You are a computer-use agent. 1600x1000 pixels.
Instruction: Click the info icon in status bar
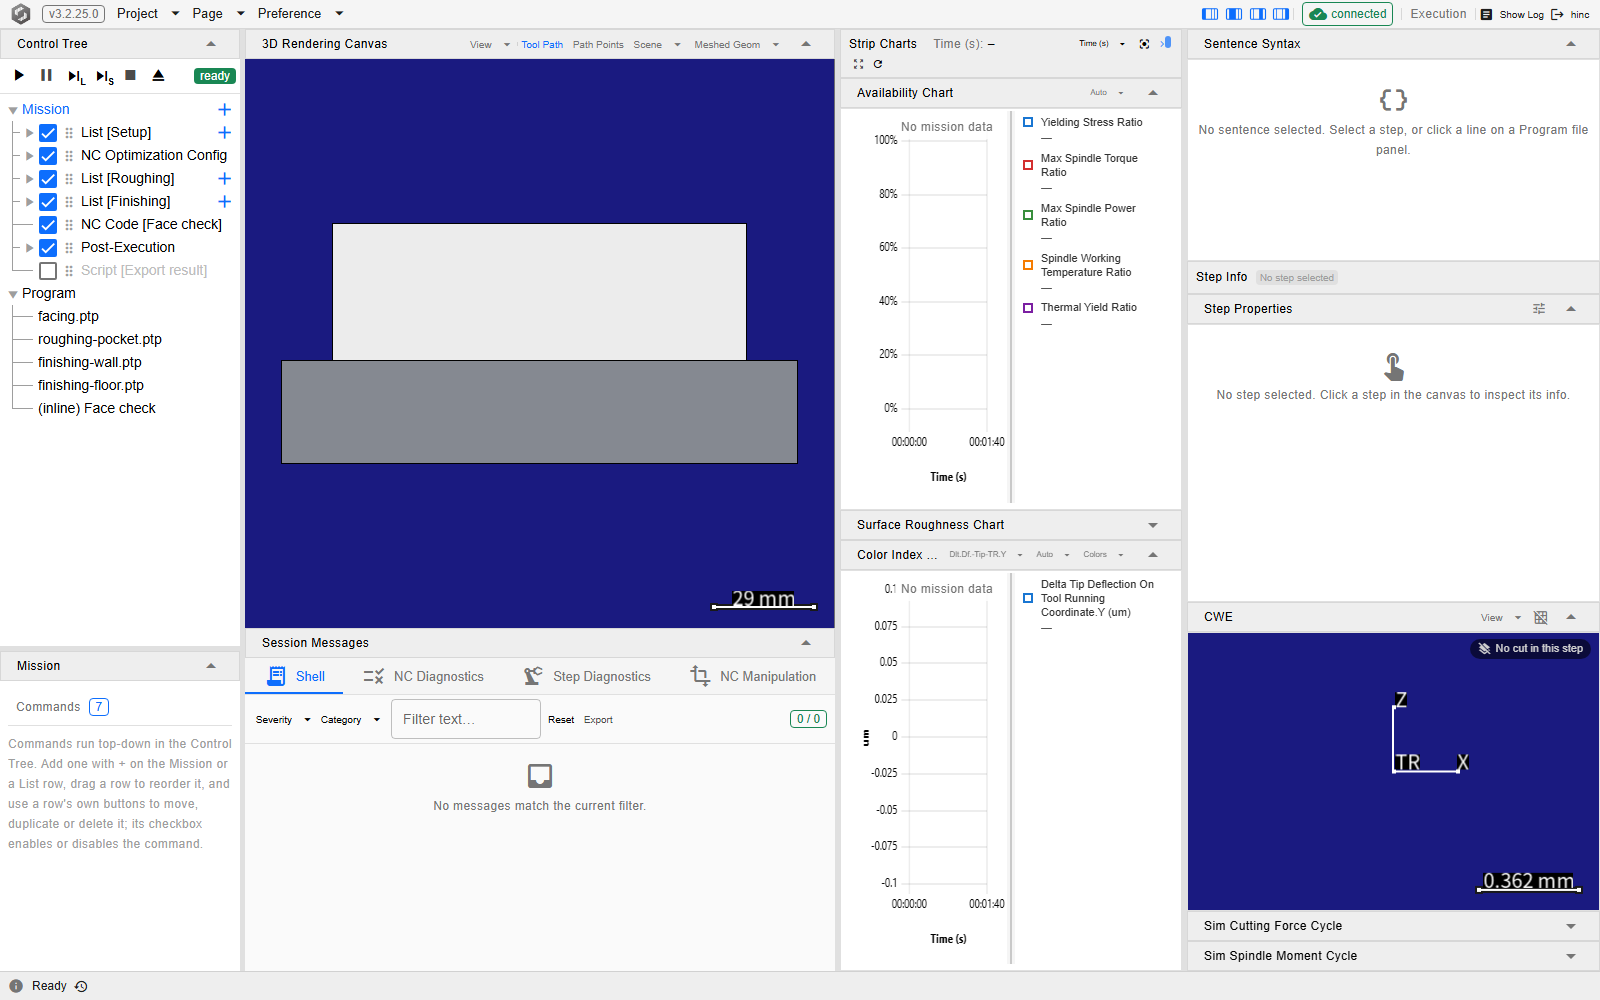click(16, 986)
